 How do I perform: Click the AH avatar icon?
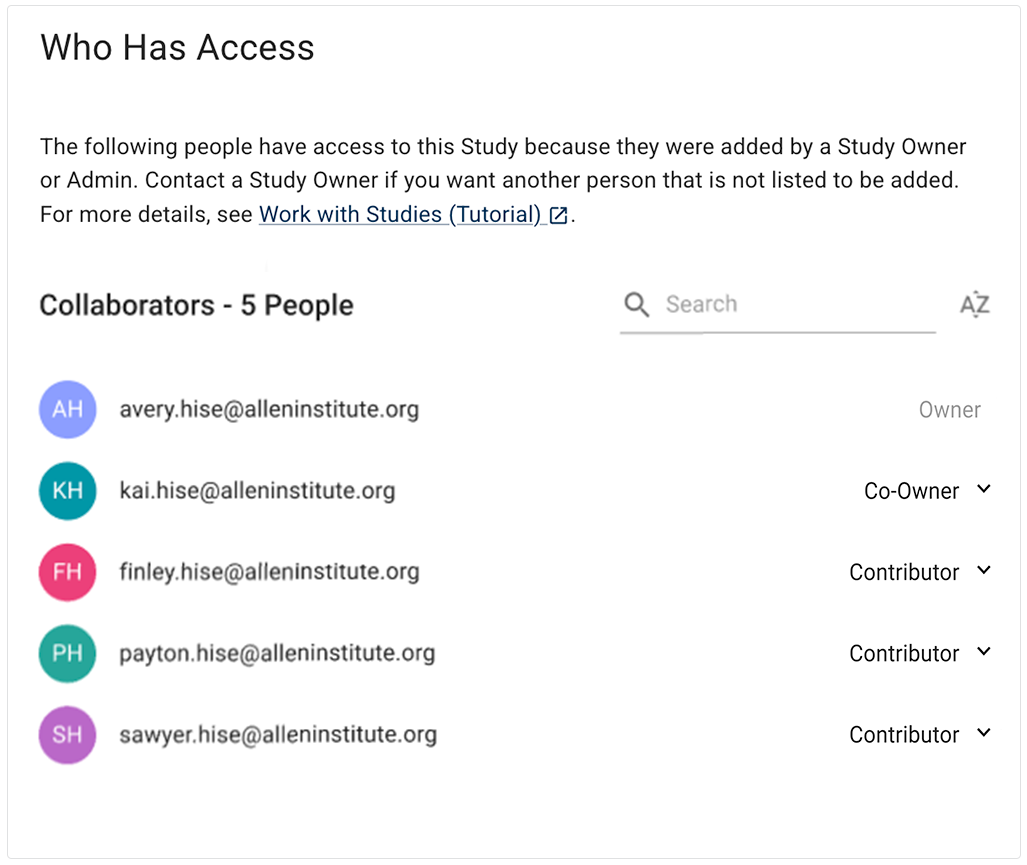67,410
